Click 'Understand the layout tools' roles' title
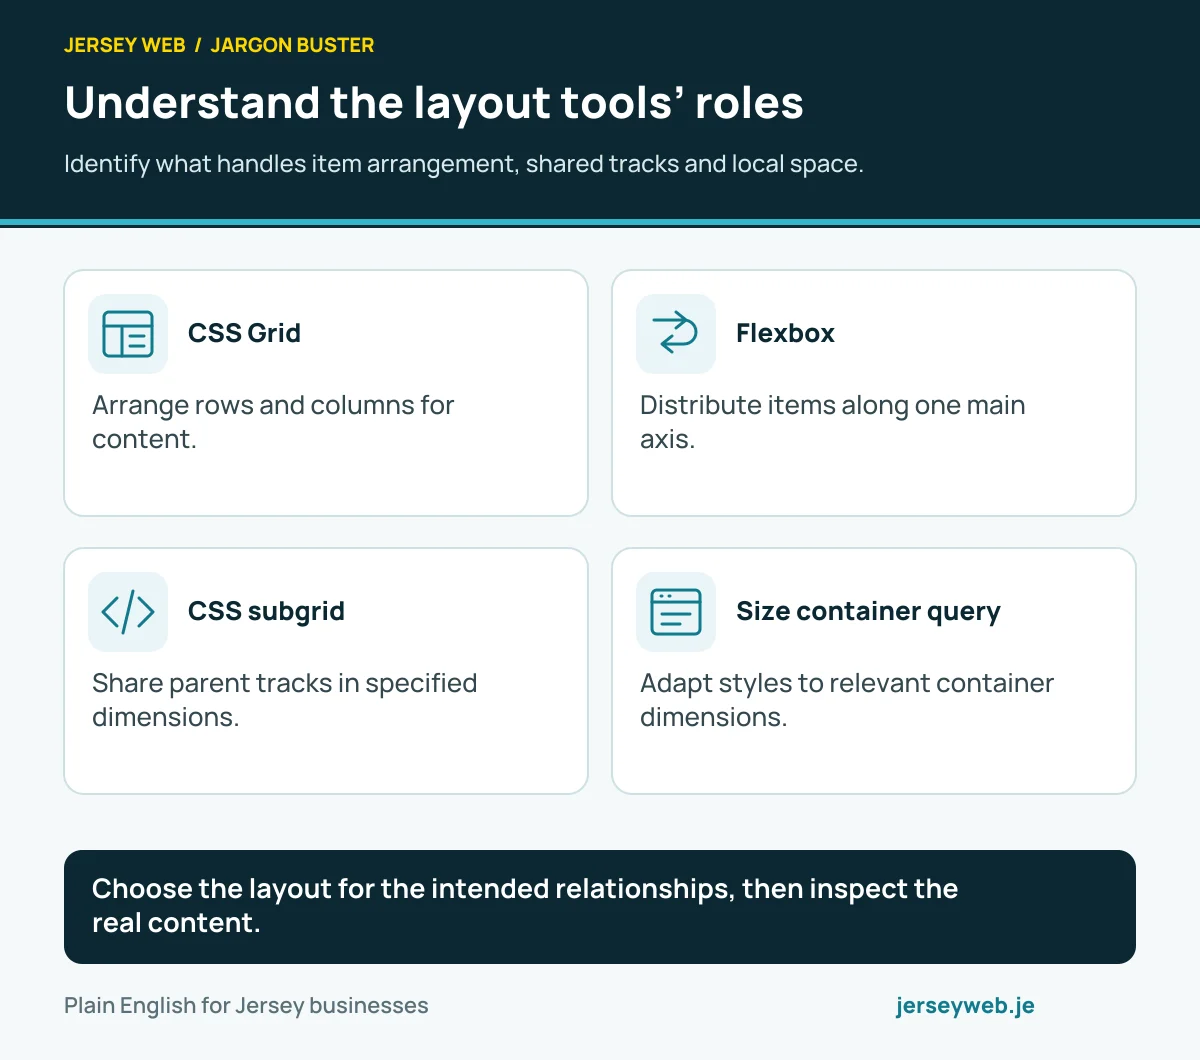Viewport: 1200px width, 1060px height. pyautogui.click(x=434, y=103)
